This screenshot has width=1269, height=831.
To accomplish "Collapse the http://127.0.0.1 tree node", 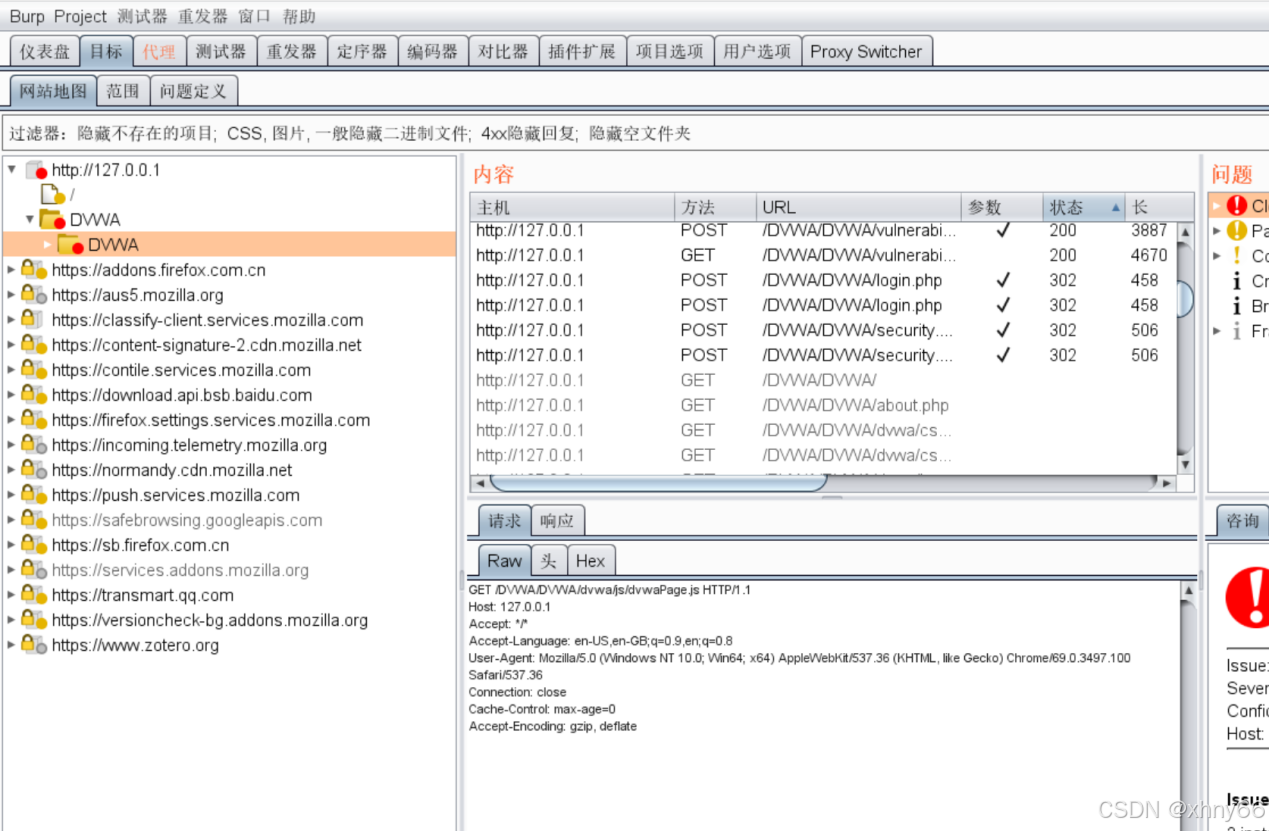I will (12, 170).
